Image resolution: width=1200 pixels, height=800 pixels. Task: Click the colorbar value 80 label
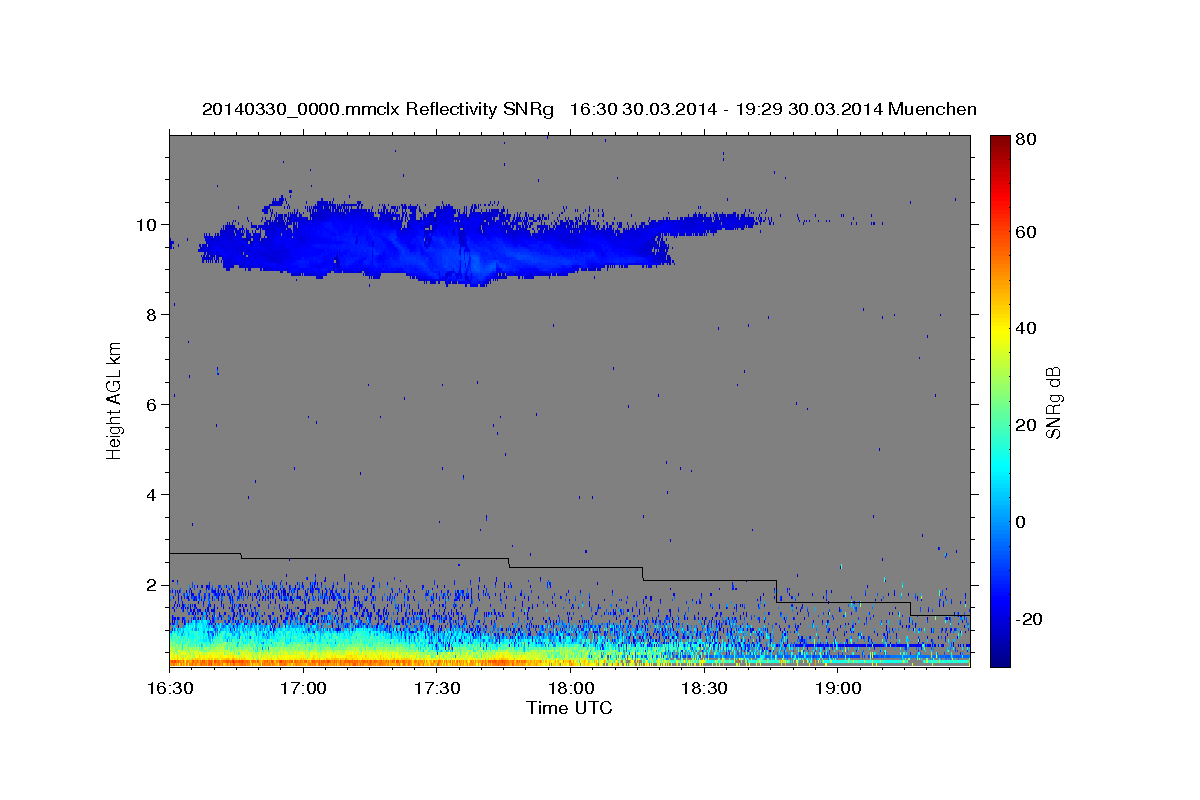(1025, 140)
